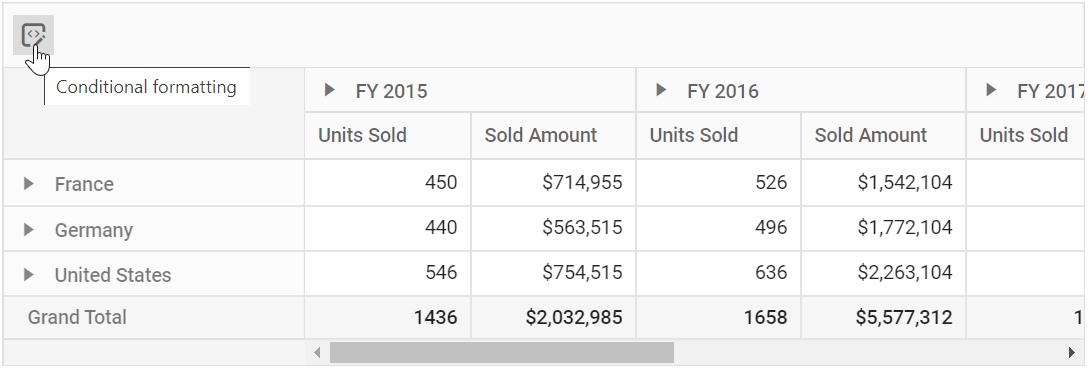Image resolution: width=1088 pixels, height=368 pixels.
Task: Click the horizontal scrollbar thumb
Action: coord(502,353)
